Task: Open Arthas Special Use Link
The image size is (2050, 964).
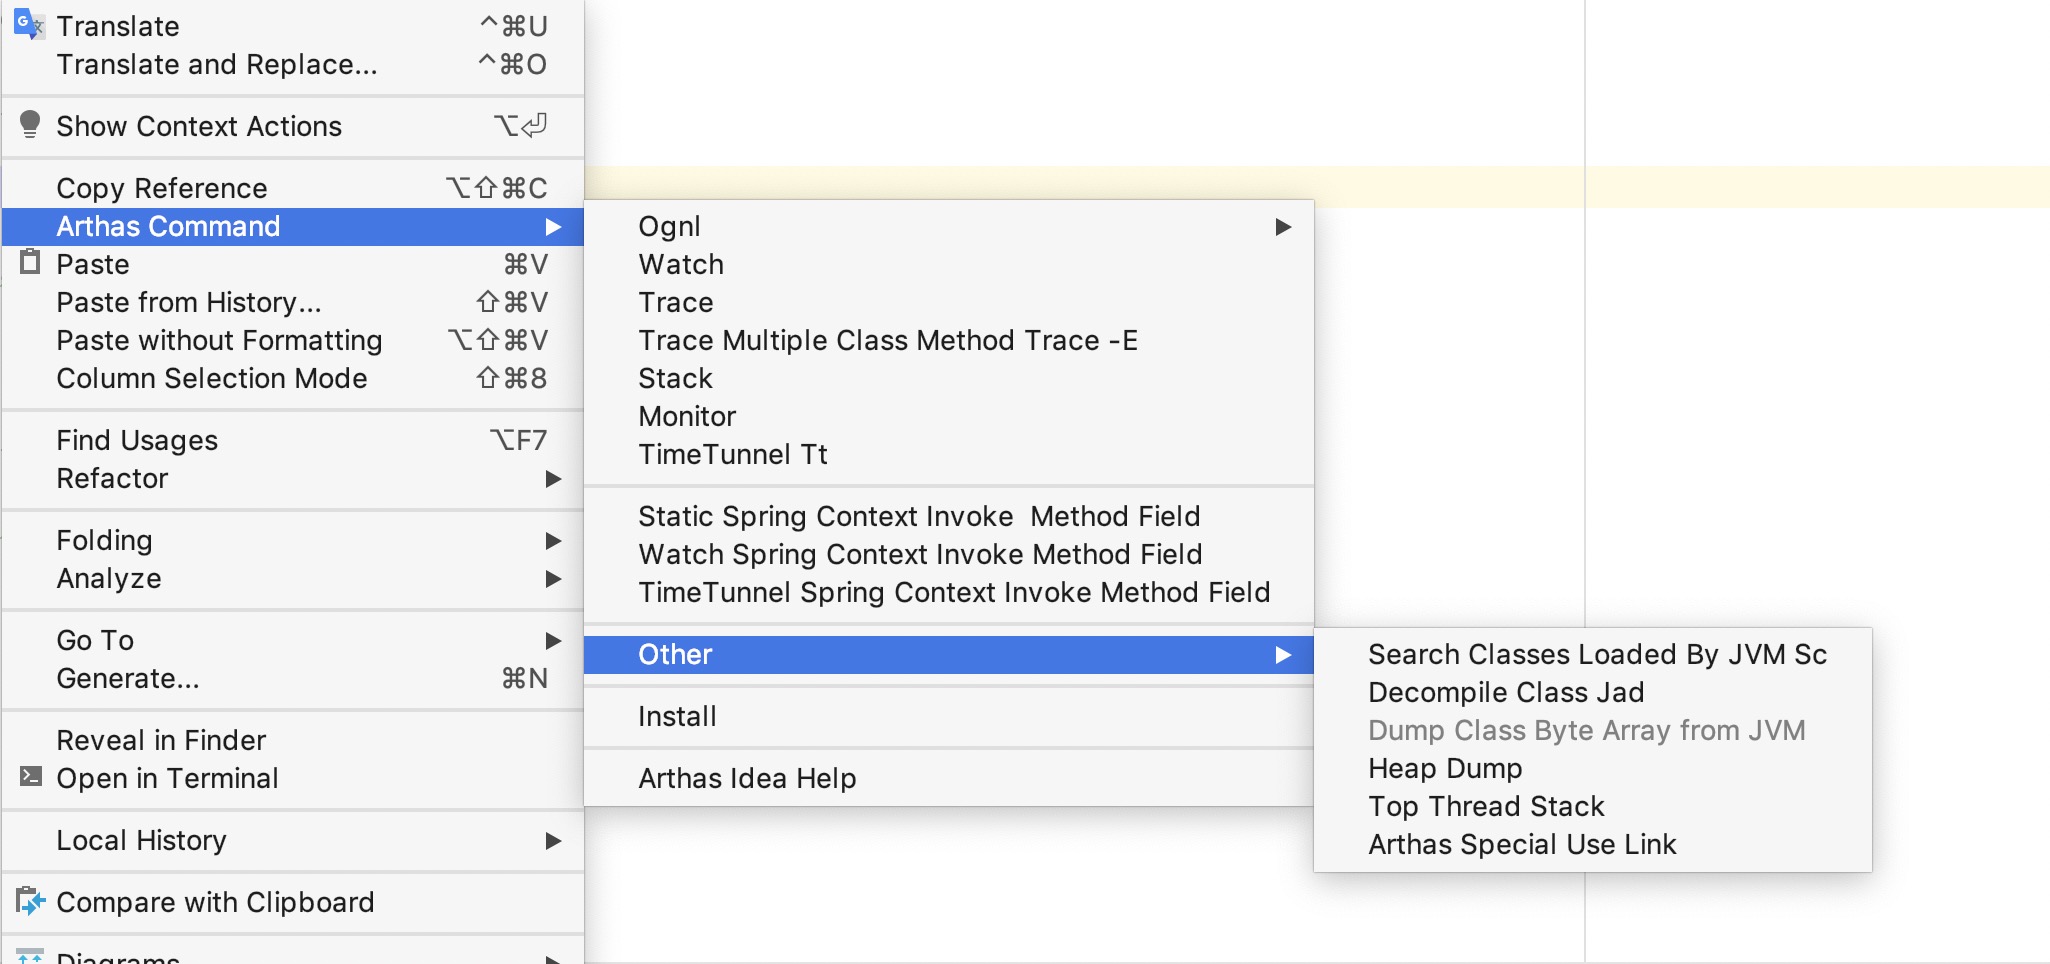Action: point(1593,844)
